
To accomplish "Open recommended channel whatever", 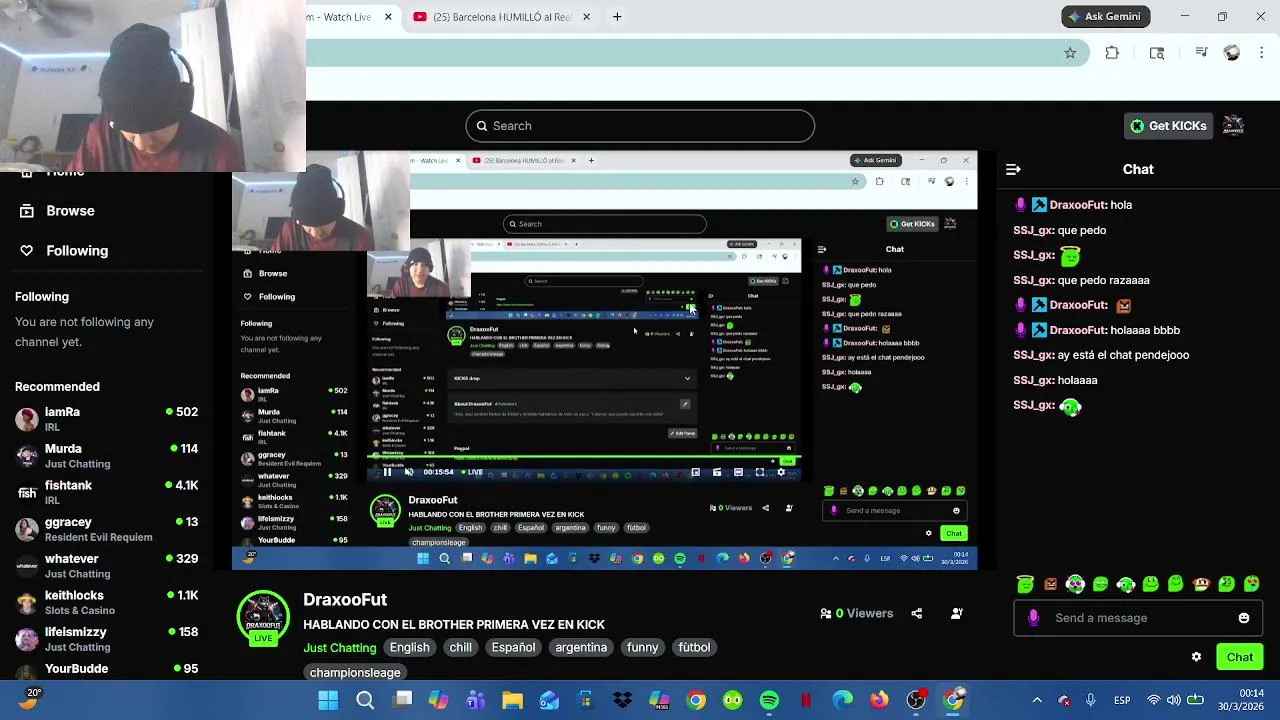I will point(106,566).
